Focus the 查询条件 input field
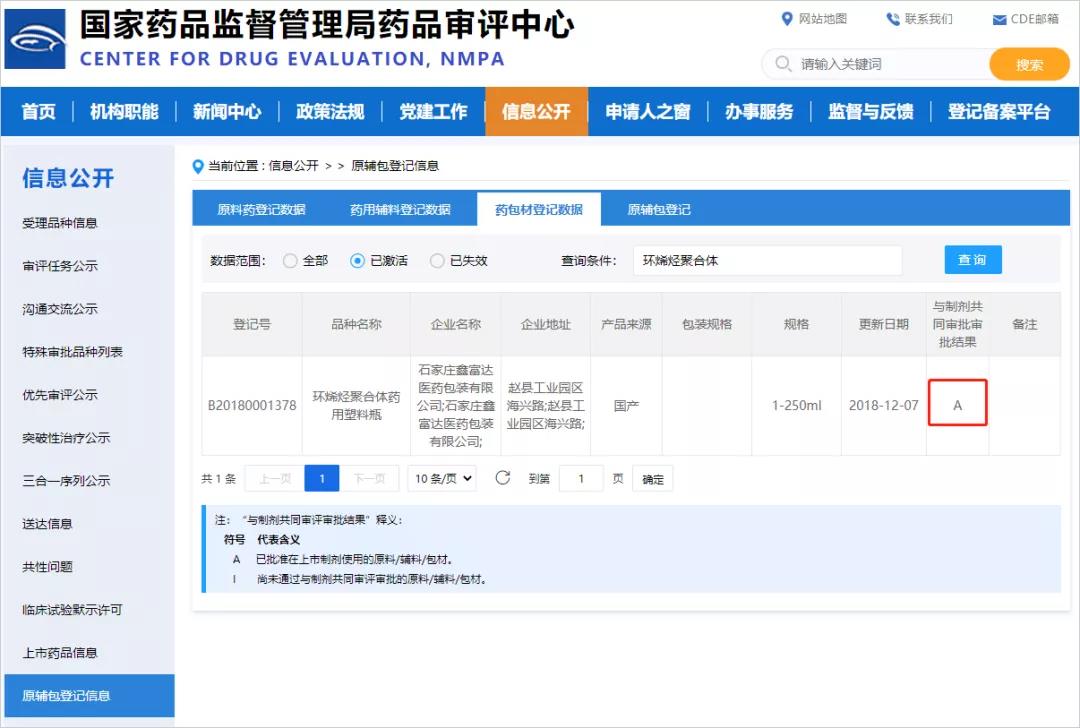1080x728 pixels. [767, 260]
